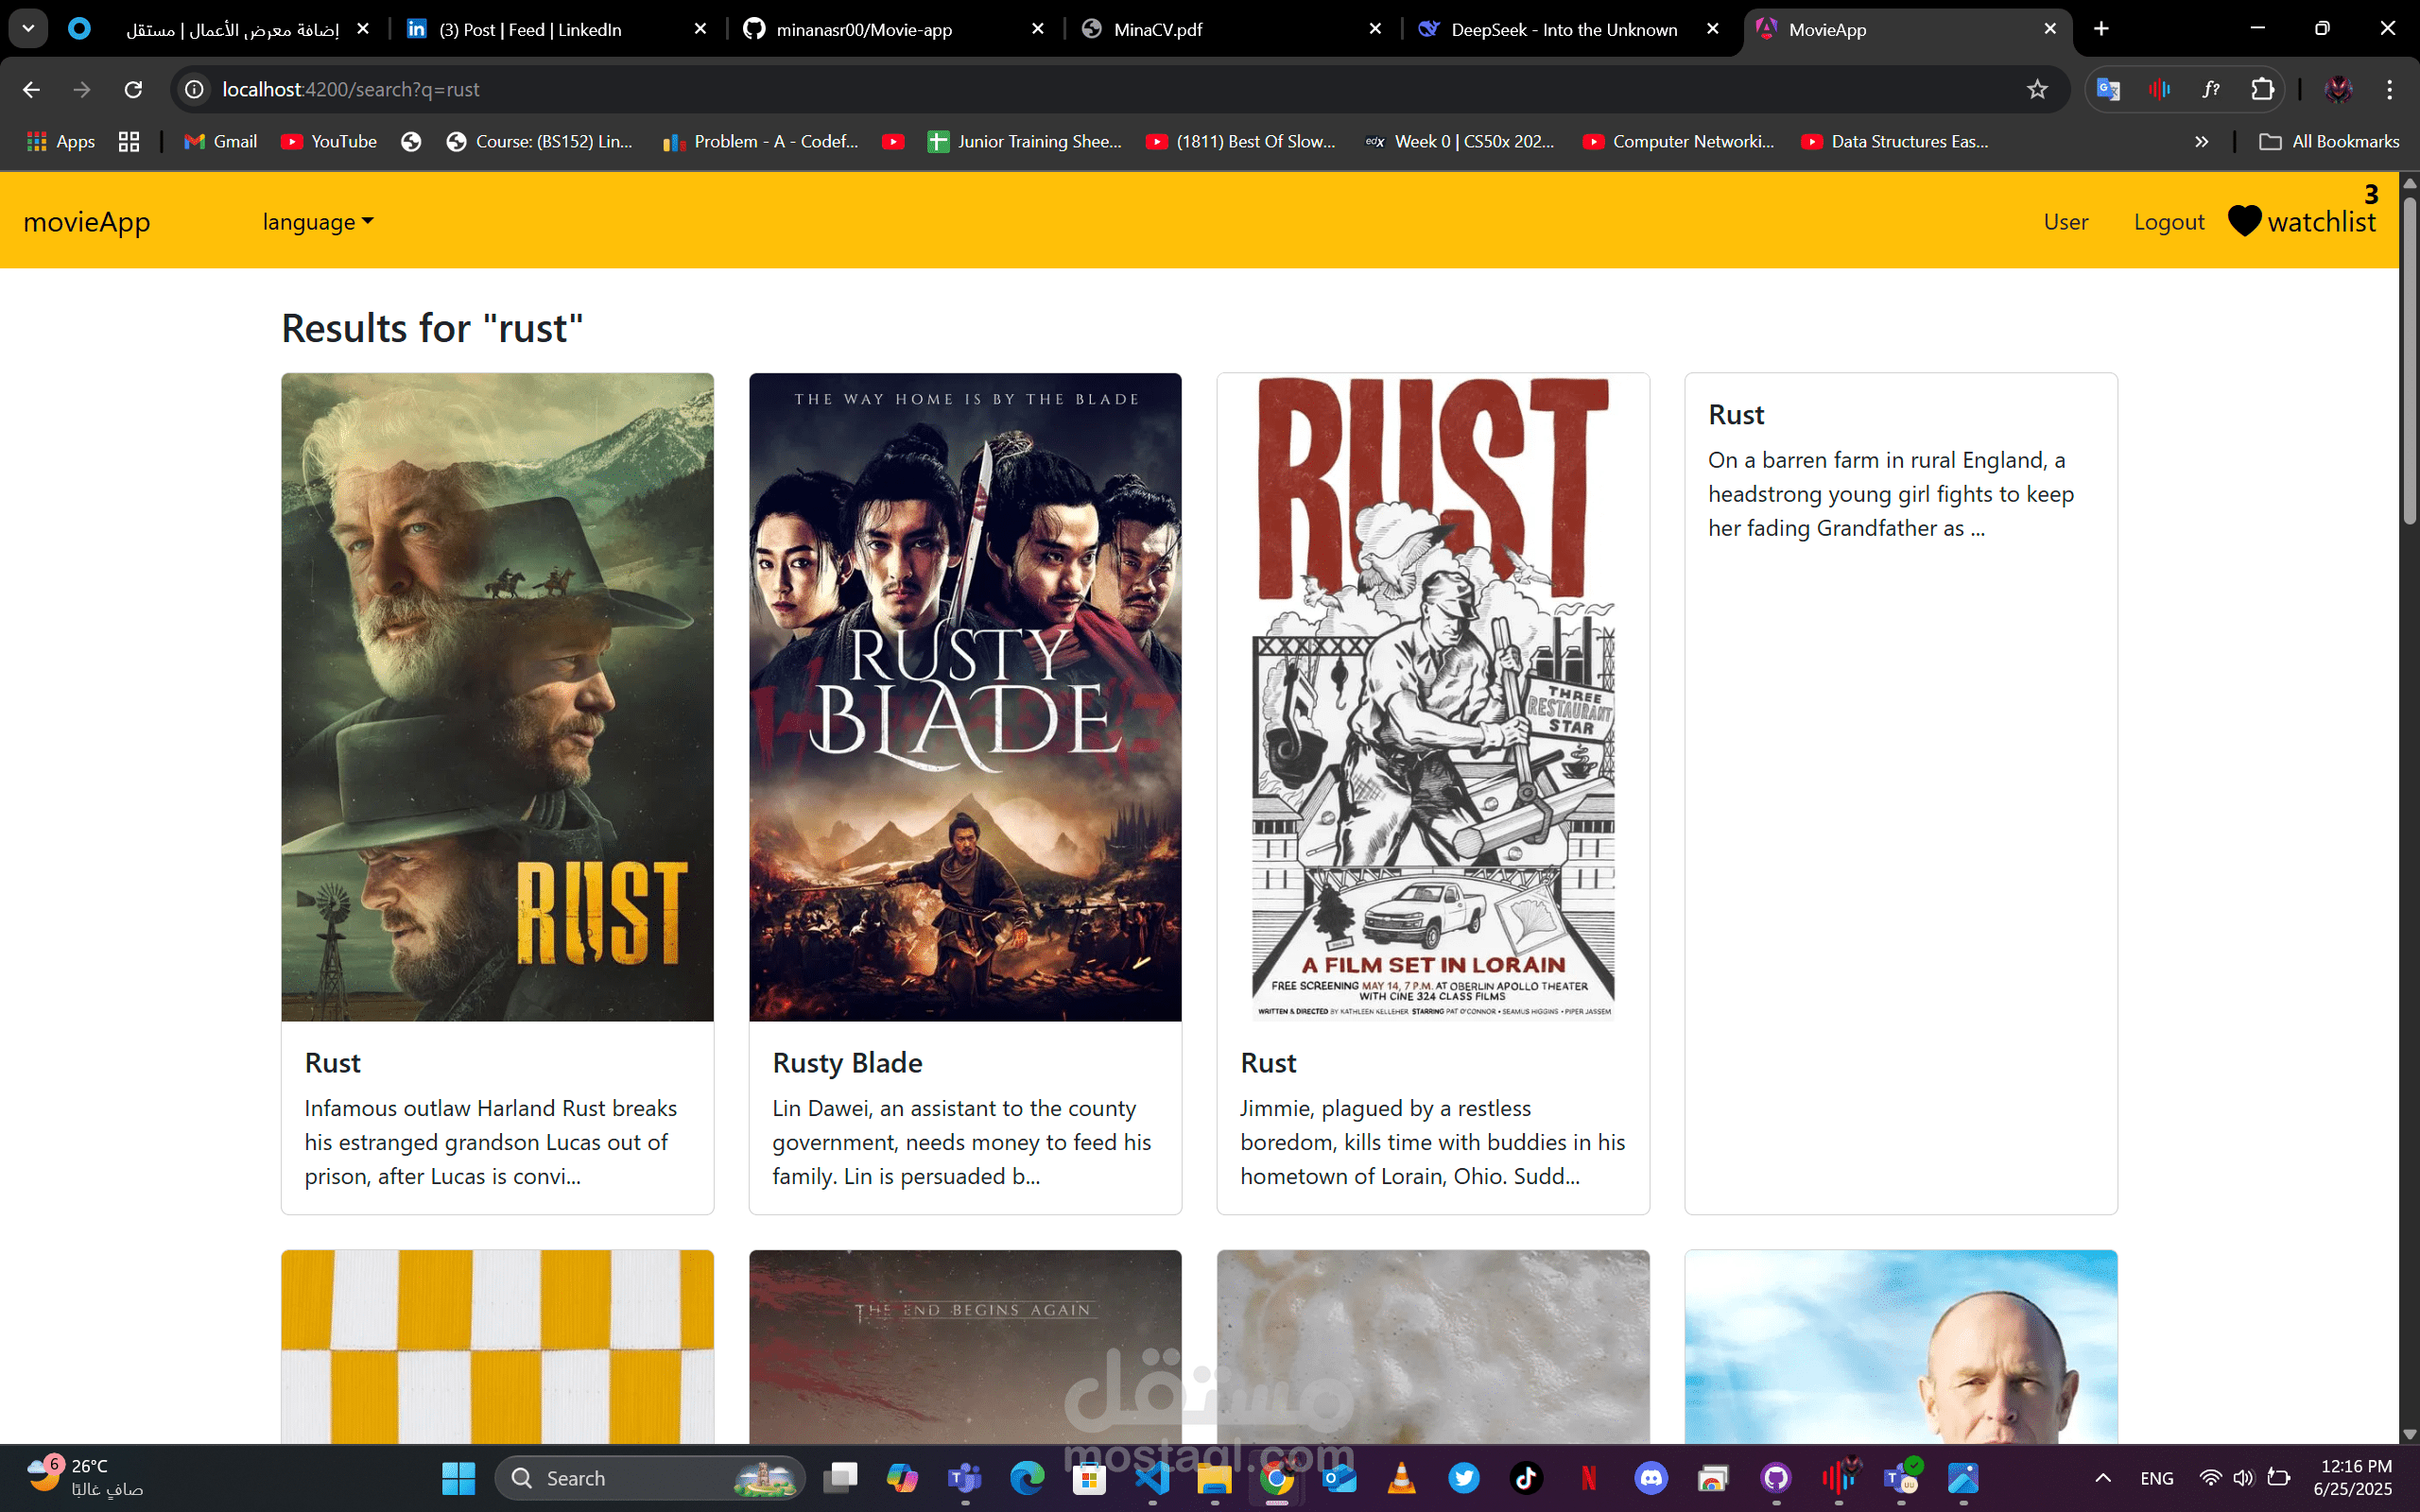View site information icon in address bar
Screen dimensions: 2420x1512
194,90
